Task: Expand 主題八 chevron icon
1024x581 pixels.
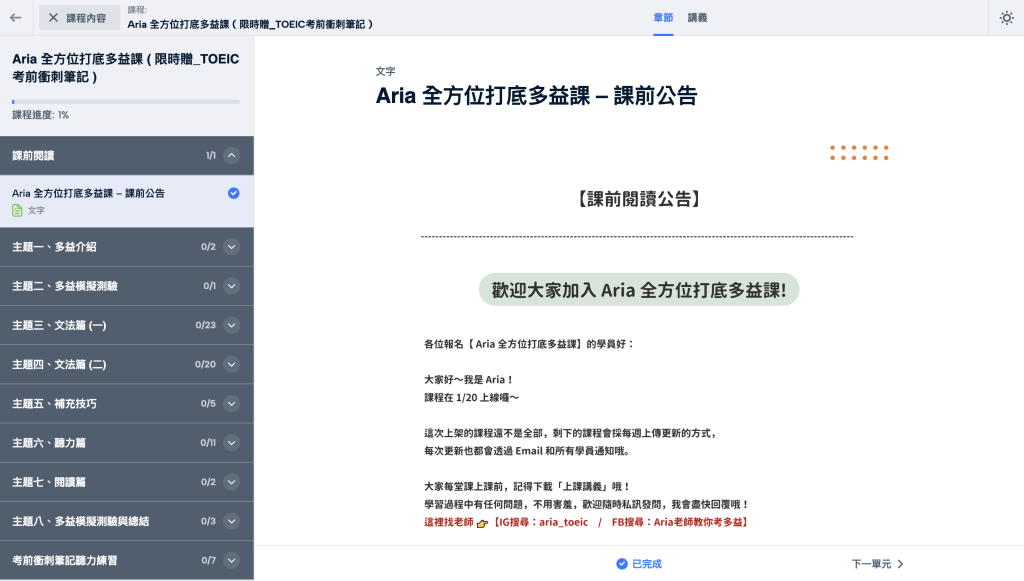Action: (232, 521)
